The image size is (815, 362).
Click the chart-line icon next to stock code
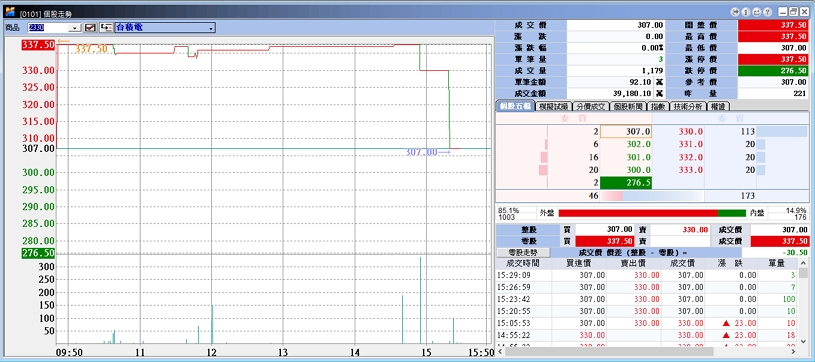click(90, 28)
